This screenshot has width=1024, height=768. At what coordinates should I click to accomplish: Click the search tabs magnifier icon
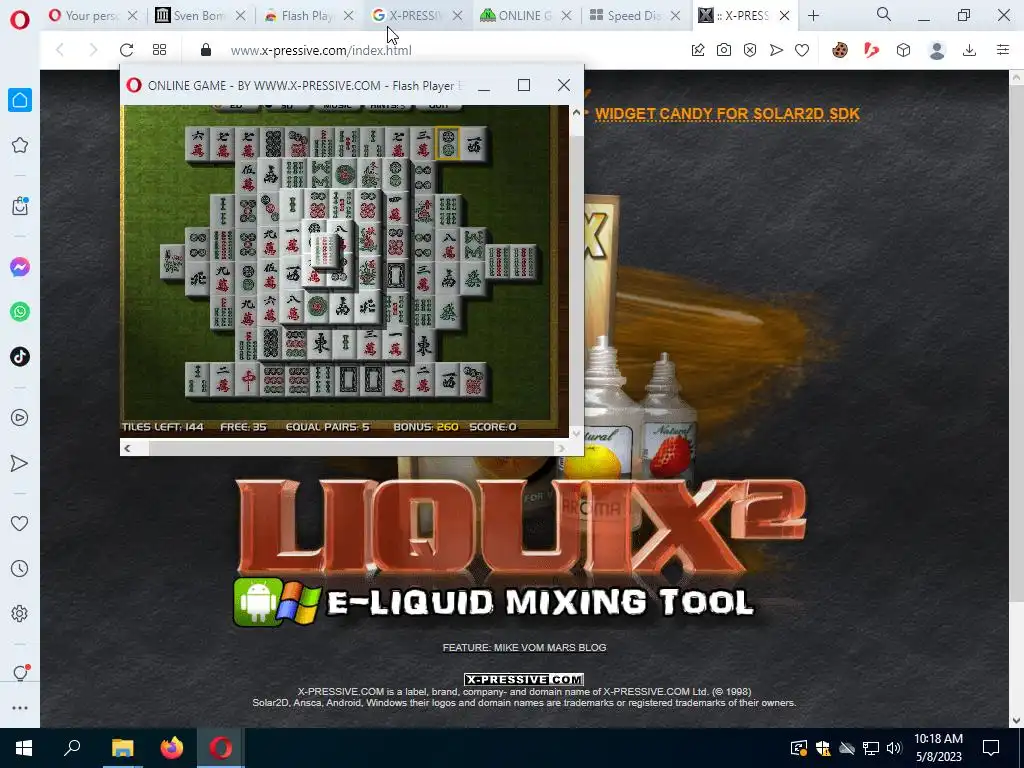coord(884,14)
